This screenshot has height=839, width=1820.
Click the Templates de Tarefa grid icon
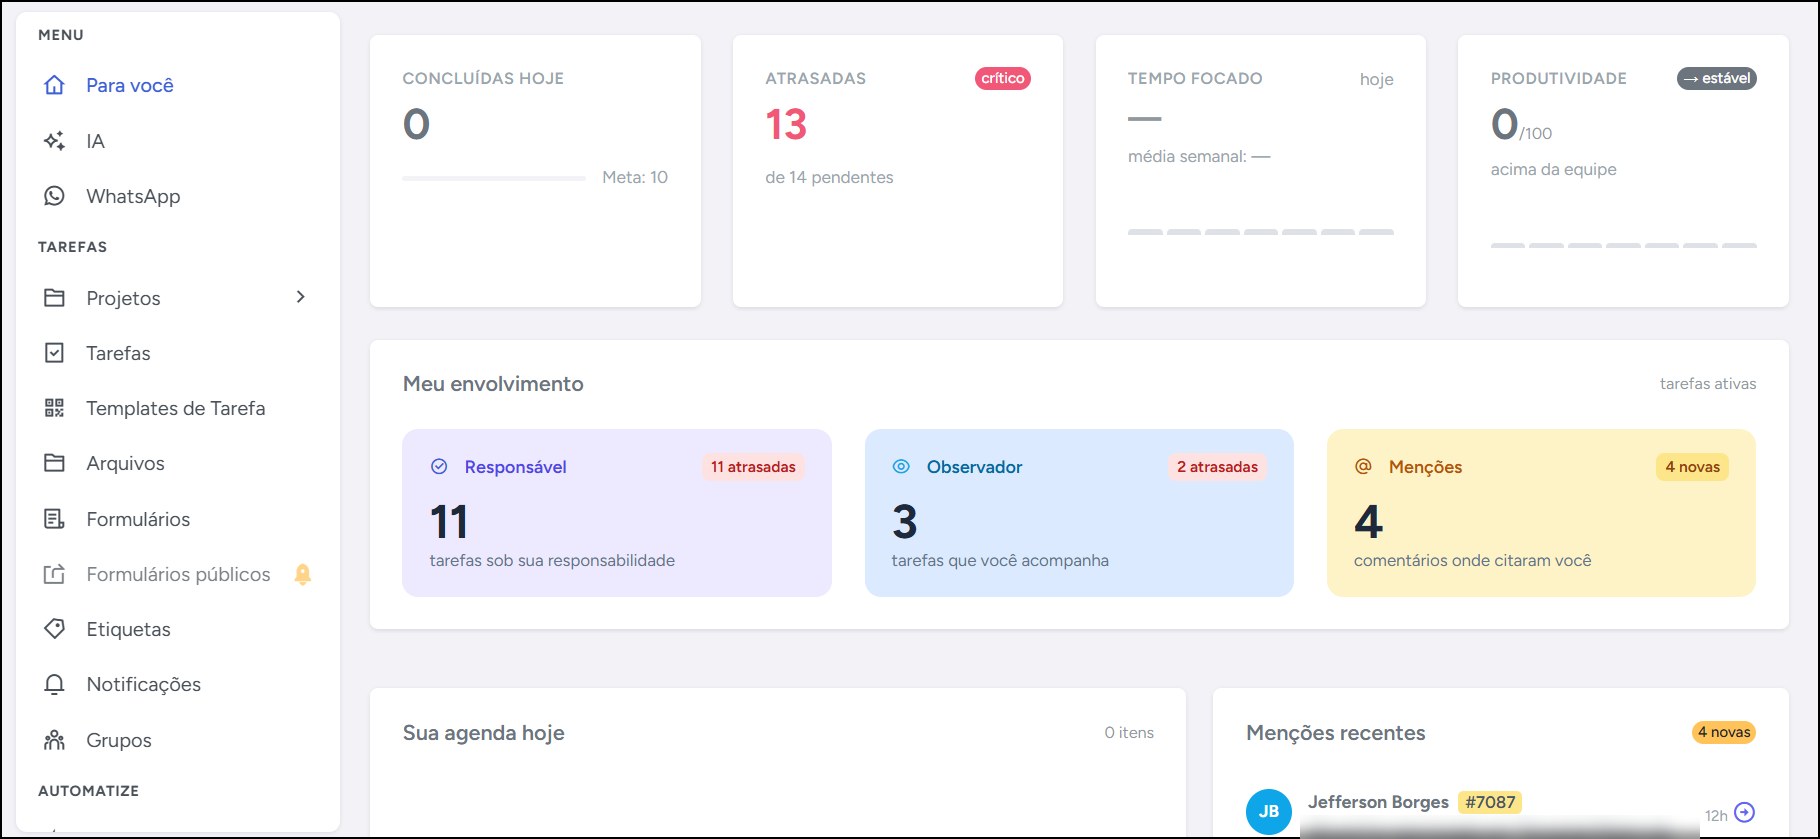pos(54,408)
